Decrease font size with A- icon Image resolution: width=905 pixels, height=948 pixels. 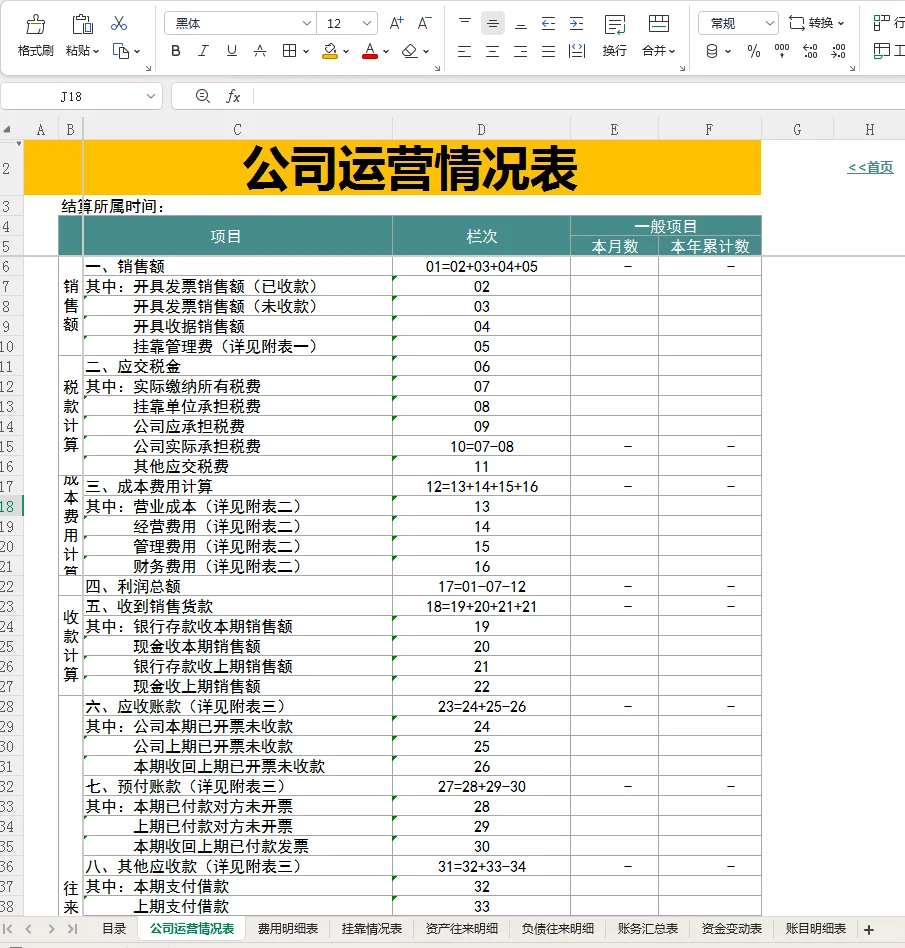tap(424, 24)
